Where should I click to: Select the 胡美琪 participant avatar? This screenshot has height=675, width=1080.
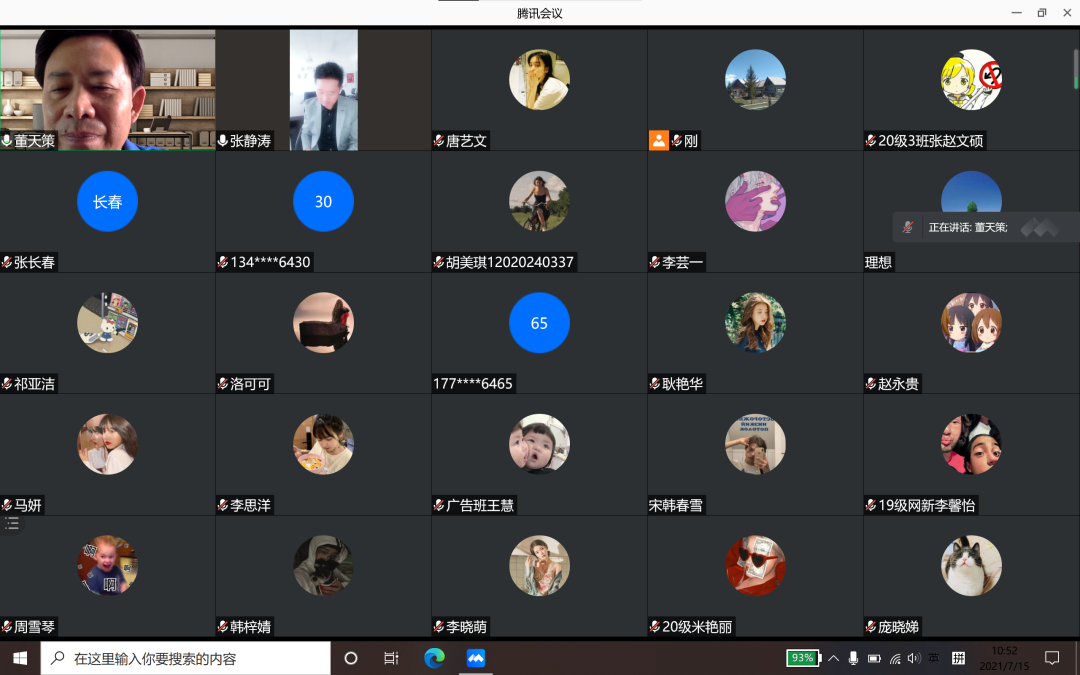[x=539, y=201]
